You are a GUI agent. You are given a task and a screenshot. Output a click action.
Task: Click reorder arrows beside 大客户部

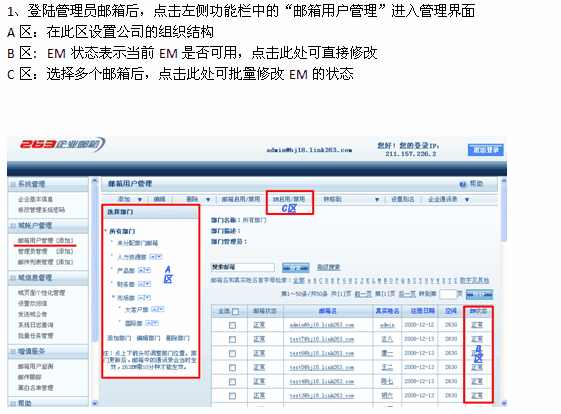(x=157, y=310)
